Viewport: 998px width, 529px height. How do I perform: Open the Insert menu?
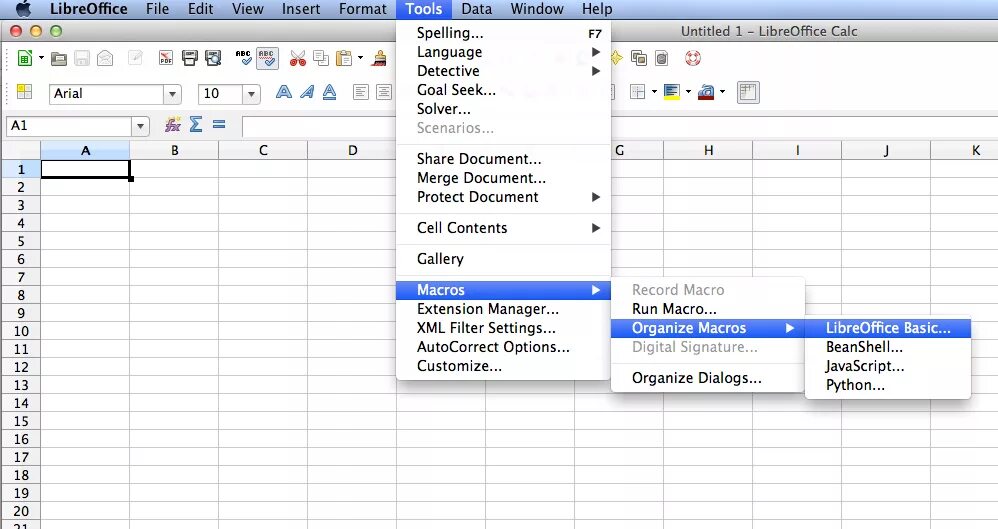point(301,9)
